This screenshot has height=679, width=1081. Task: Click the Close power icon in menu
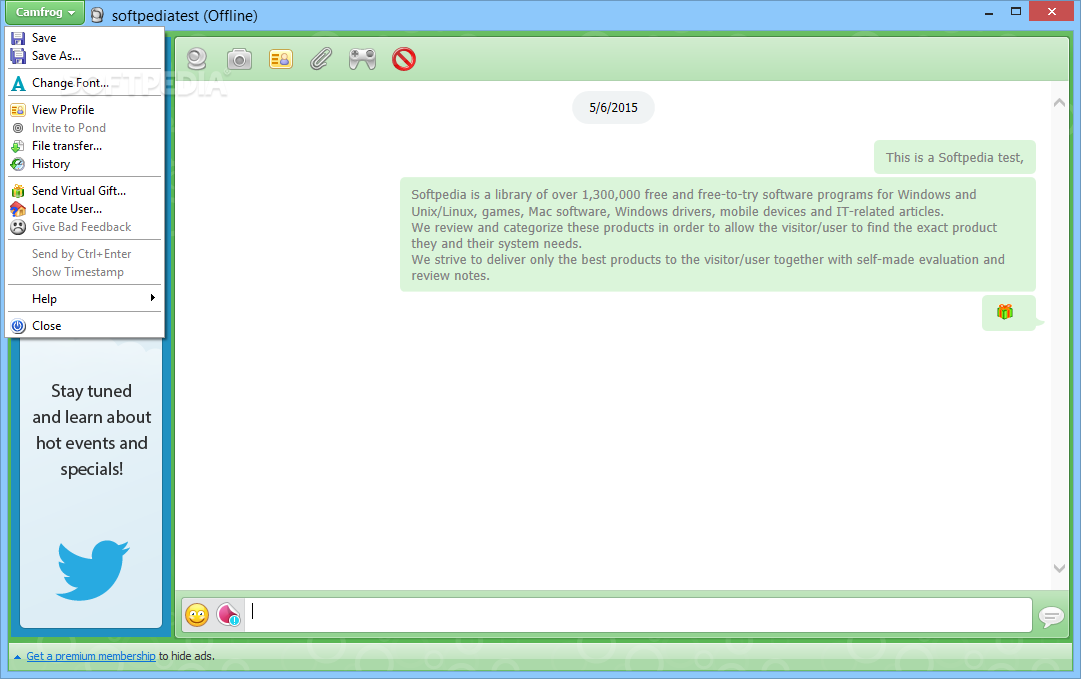click(x=18, y=326)
